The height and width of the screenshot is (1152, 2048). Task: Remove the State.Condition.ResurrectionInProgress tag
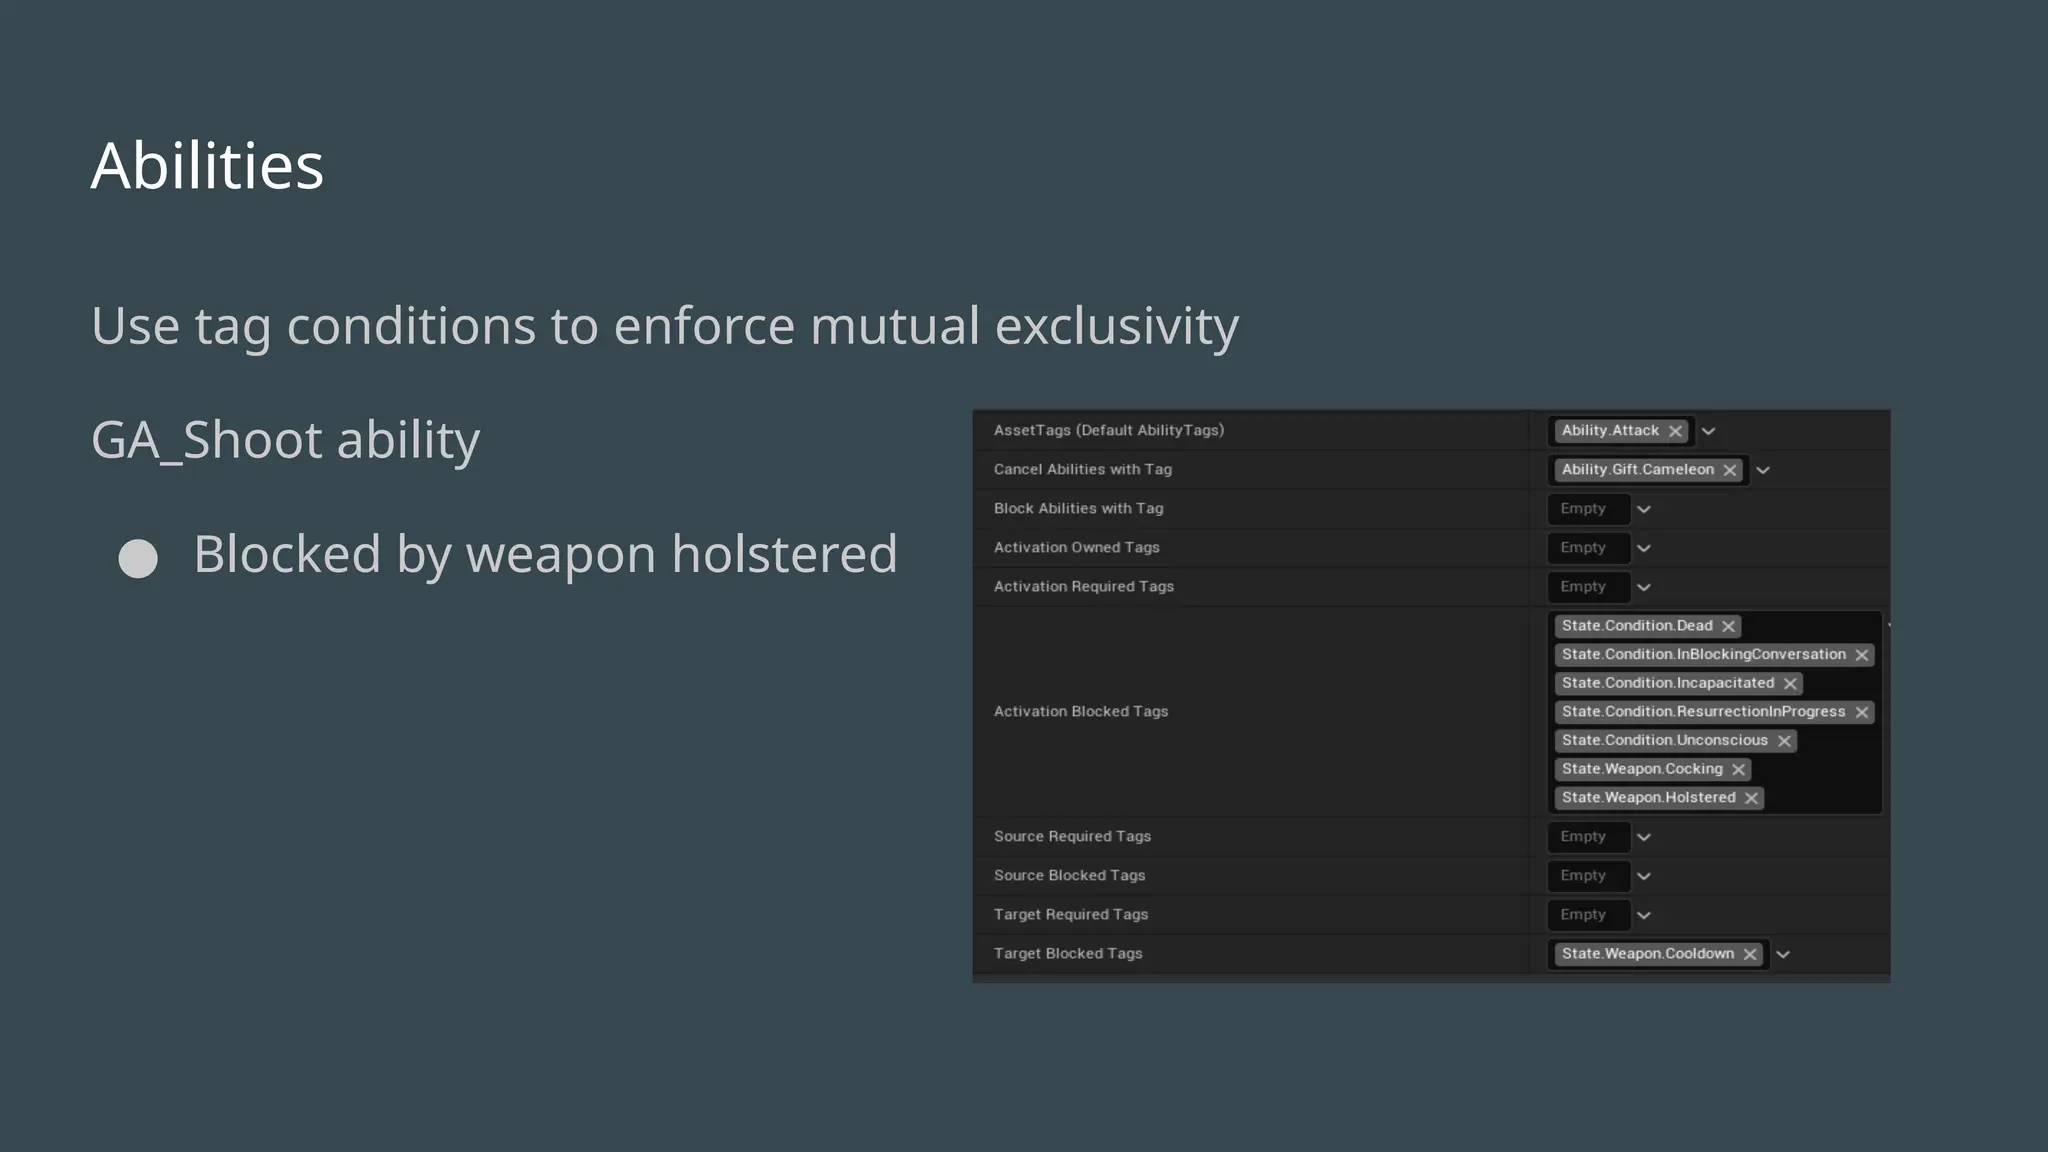1861,712
